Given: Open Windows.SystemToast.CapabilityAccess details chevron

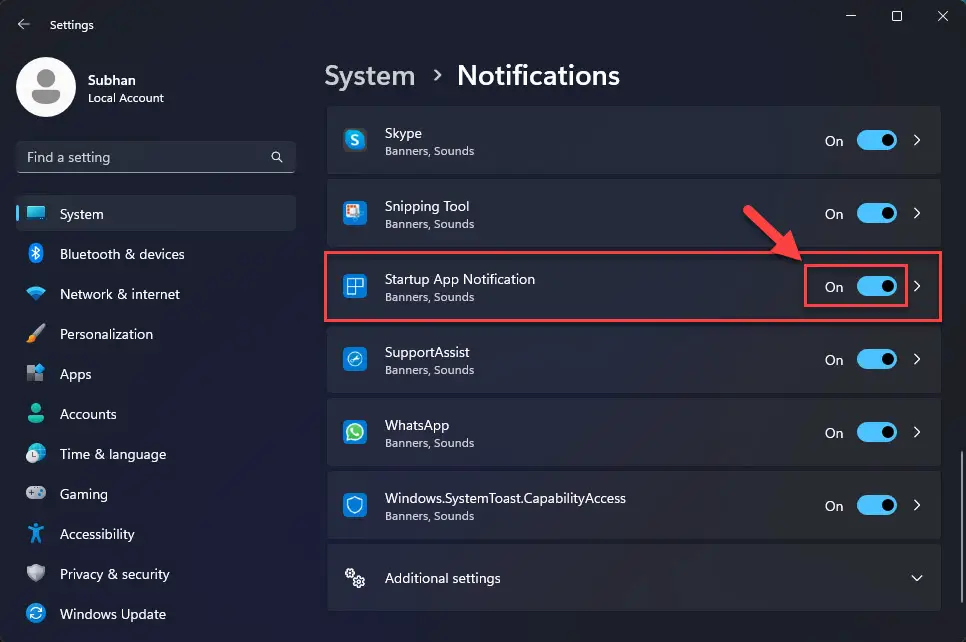Looking at the screenshot, I should tap(917, 505).
